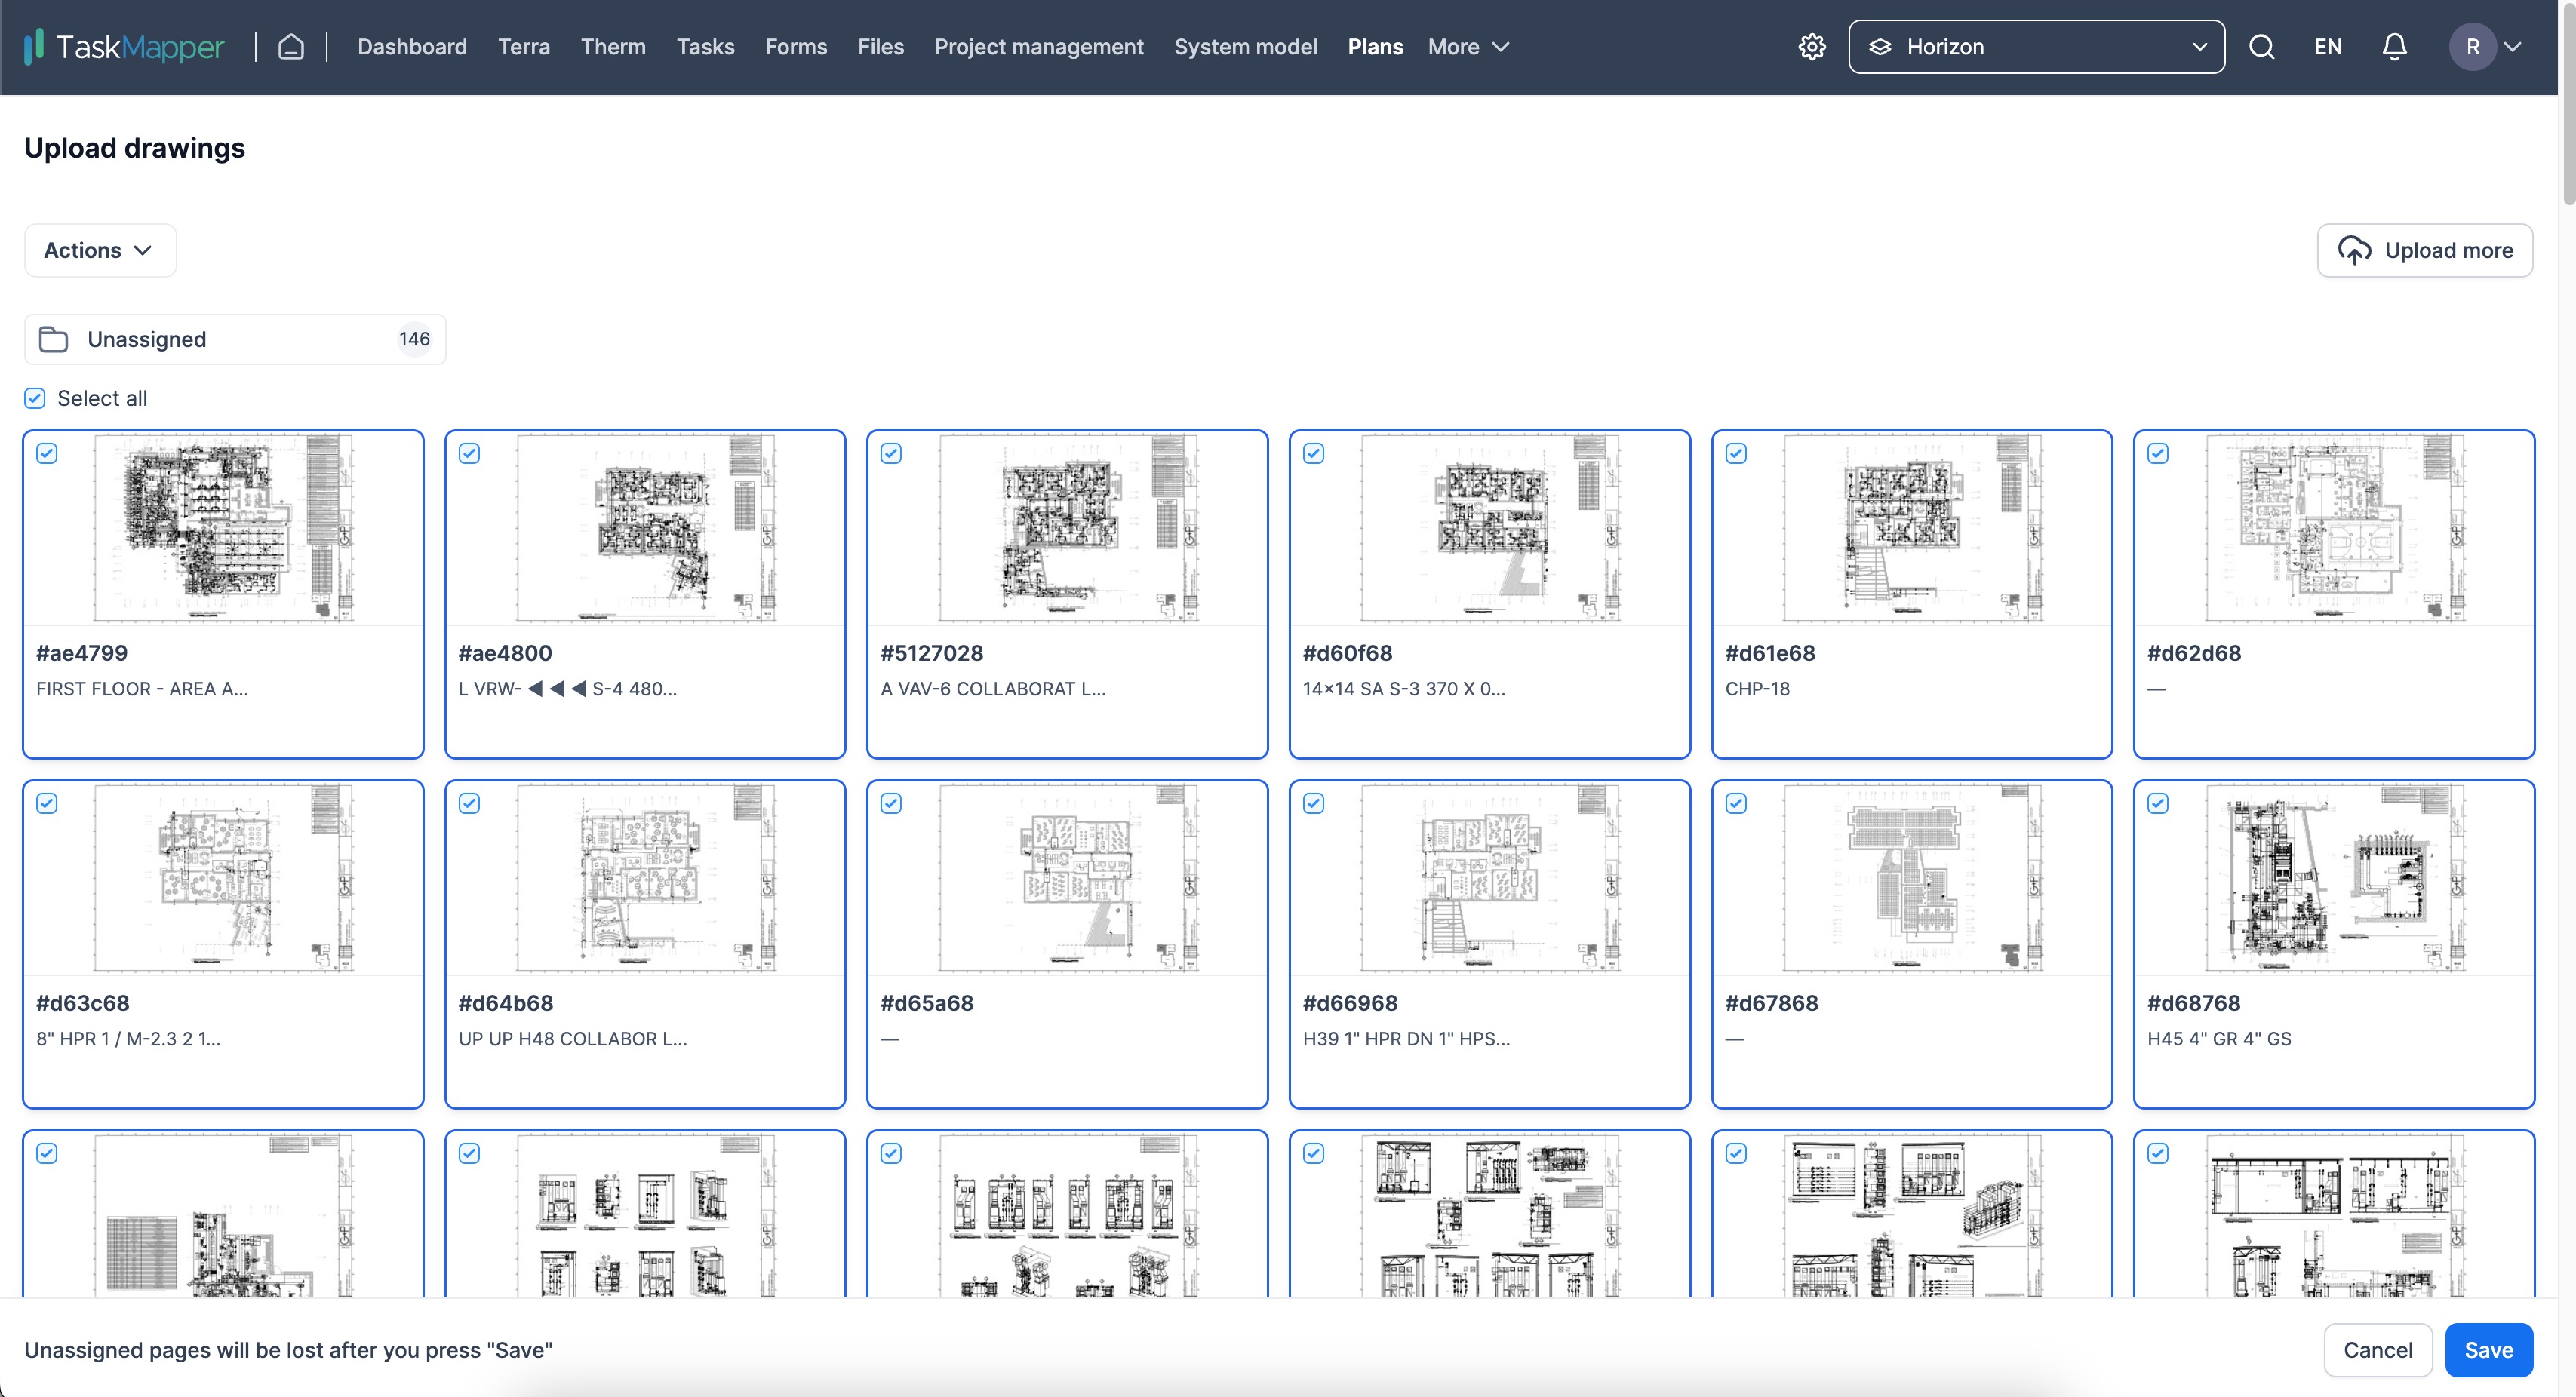Viewport: 2576px width, 1397px height.
Task: Open the Horizon project dropdown
Action: [x=2036, y=47]
